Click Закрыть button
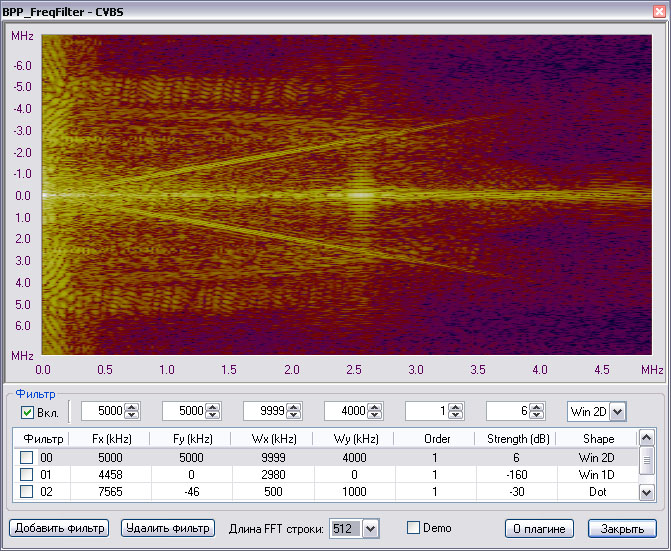 pos(622,529)
